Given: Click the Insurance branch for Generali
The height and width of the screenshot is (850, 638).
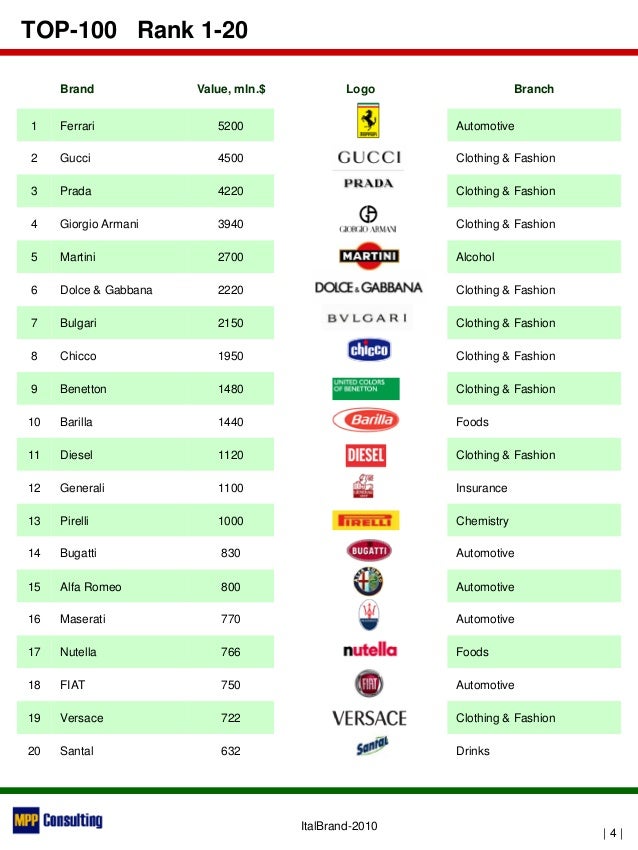Looking at the screenshot, I should click(482, 488).
